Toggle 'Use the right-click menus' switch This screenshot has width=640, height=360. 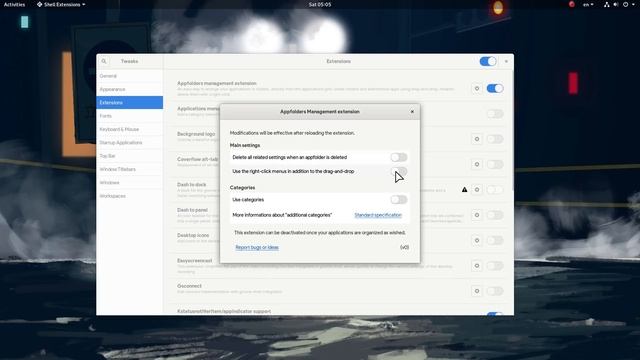pos(399,171)
